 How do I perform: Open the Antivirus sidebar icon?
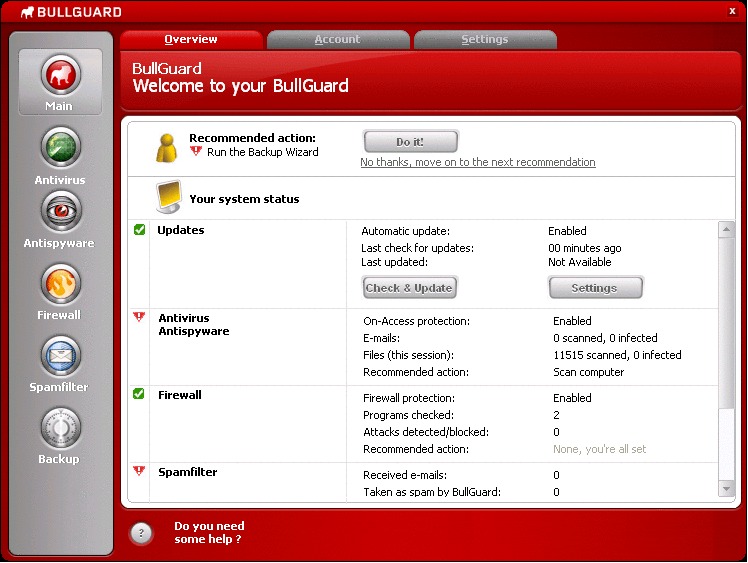coord(61,147)
